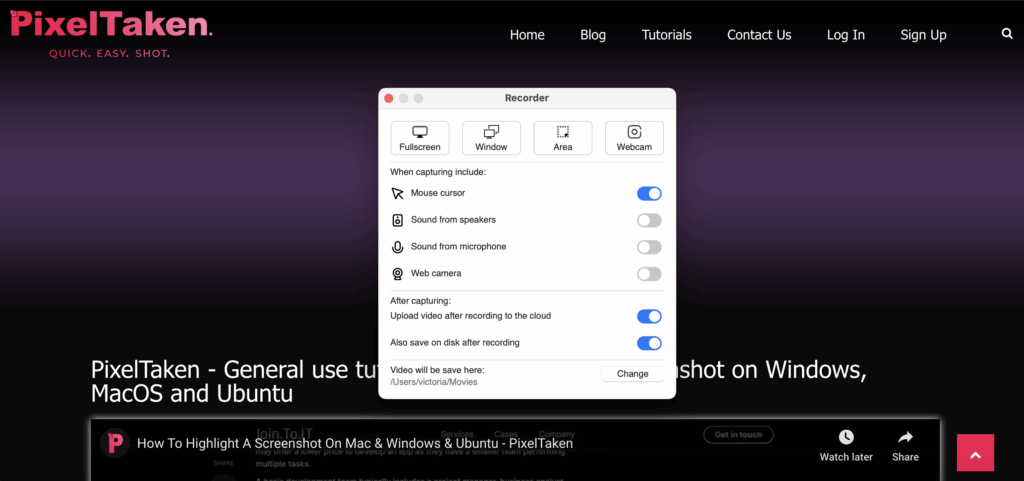Click Sign Up link
Screen dimensions: 1024x481
(923, 35)
